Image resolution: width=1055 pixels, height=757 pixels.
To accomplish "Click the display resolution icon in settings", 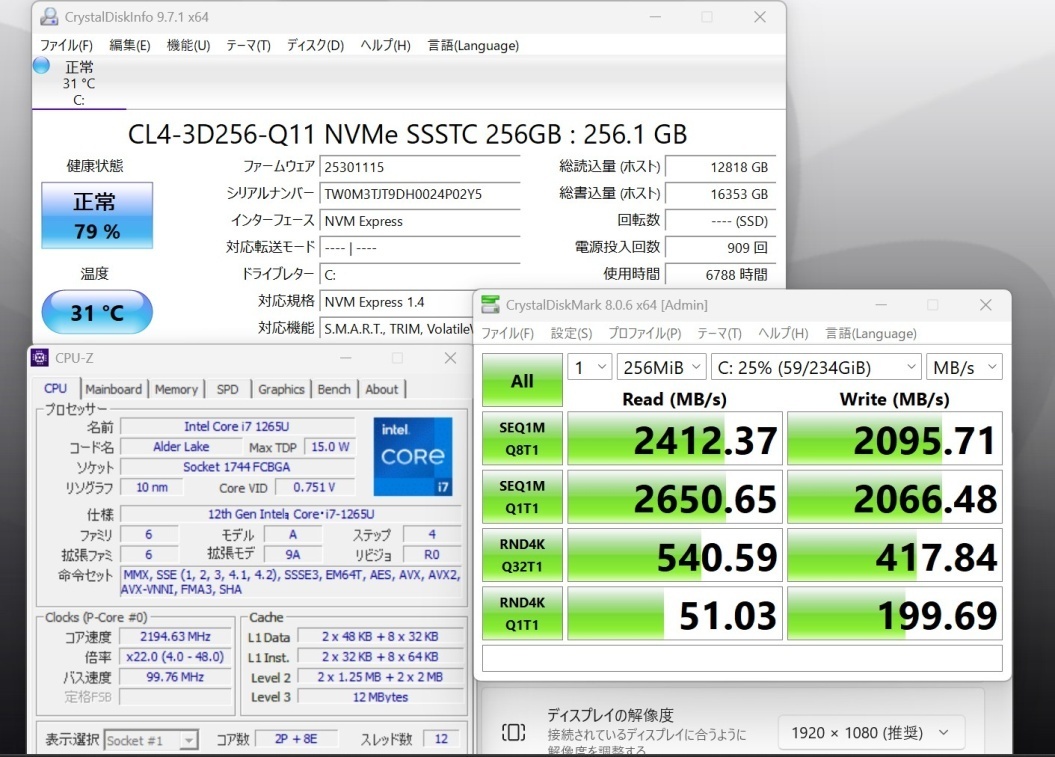I will [512, 732].
